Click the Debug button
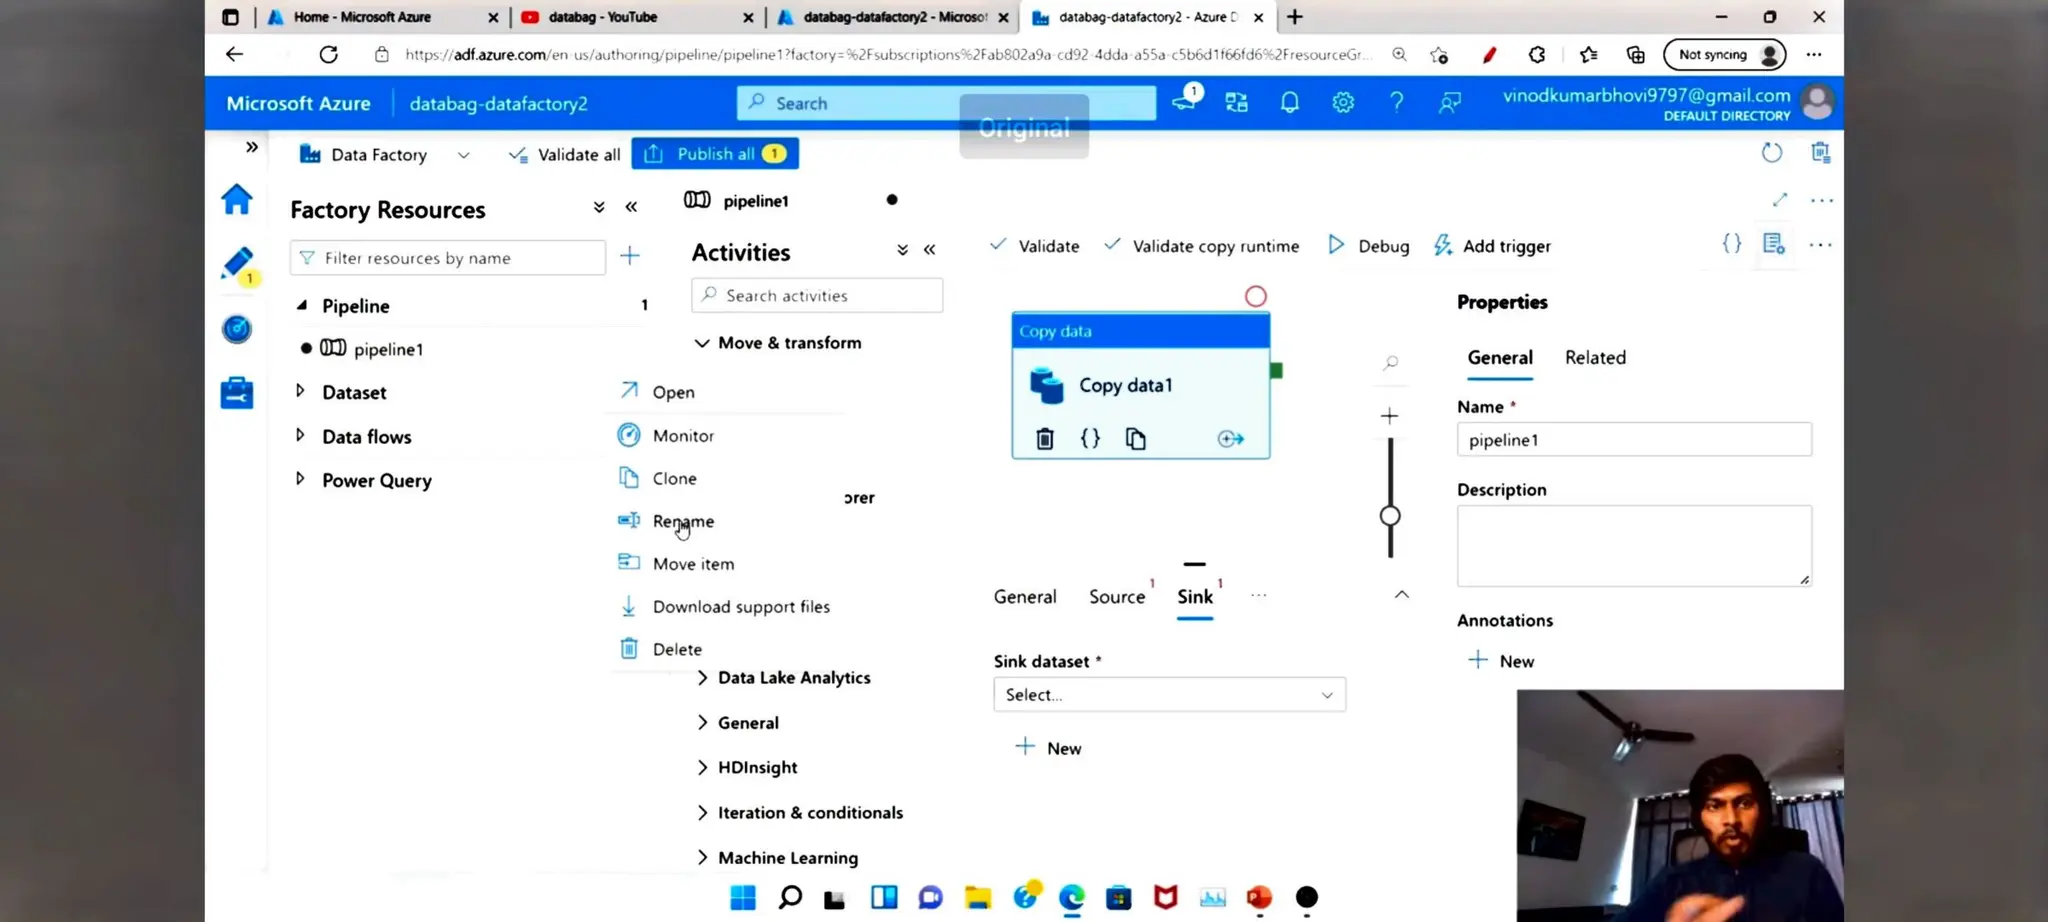The image size is (2048, 922). 1369,246
